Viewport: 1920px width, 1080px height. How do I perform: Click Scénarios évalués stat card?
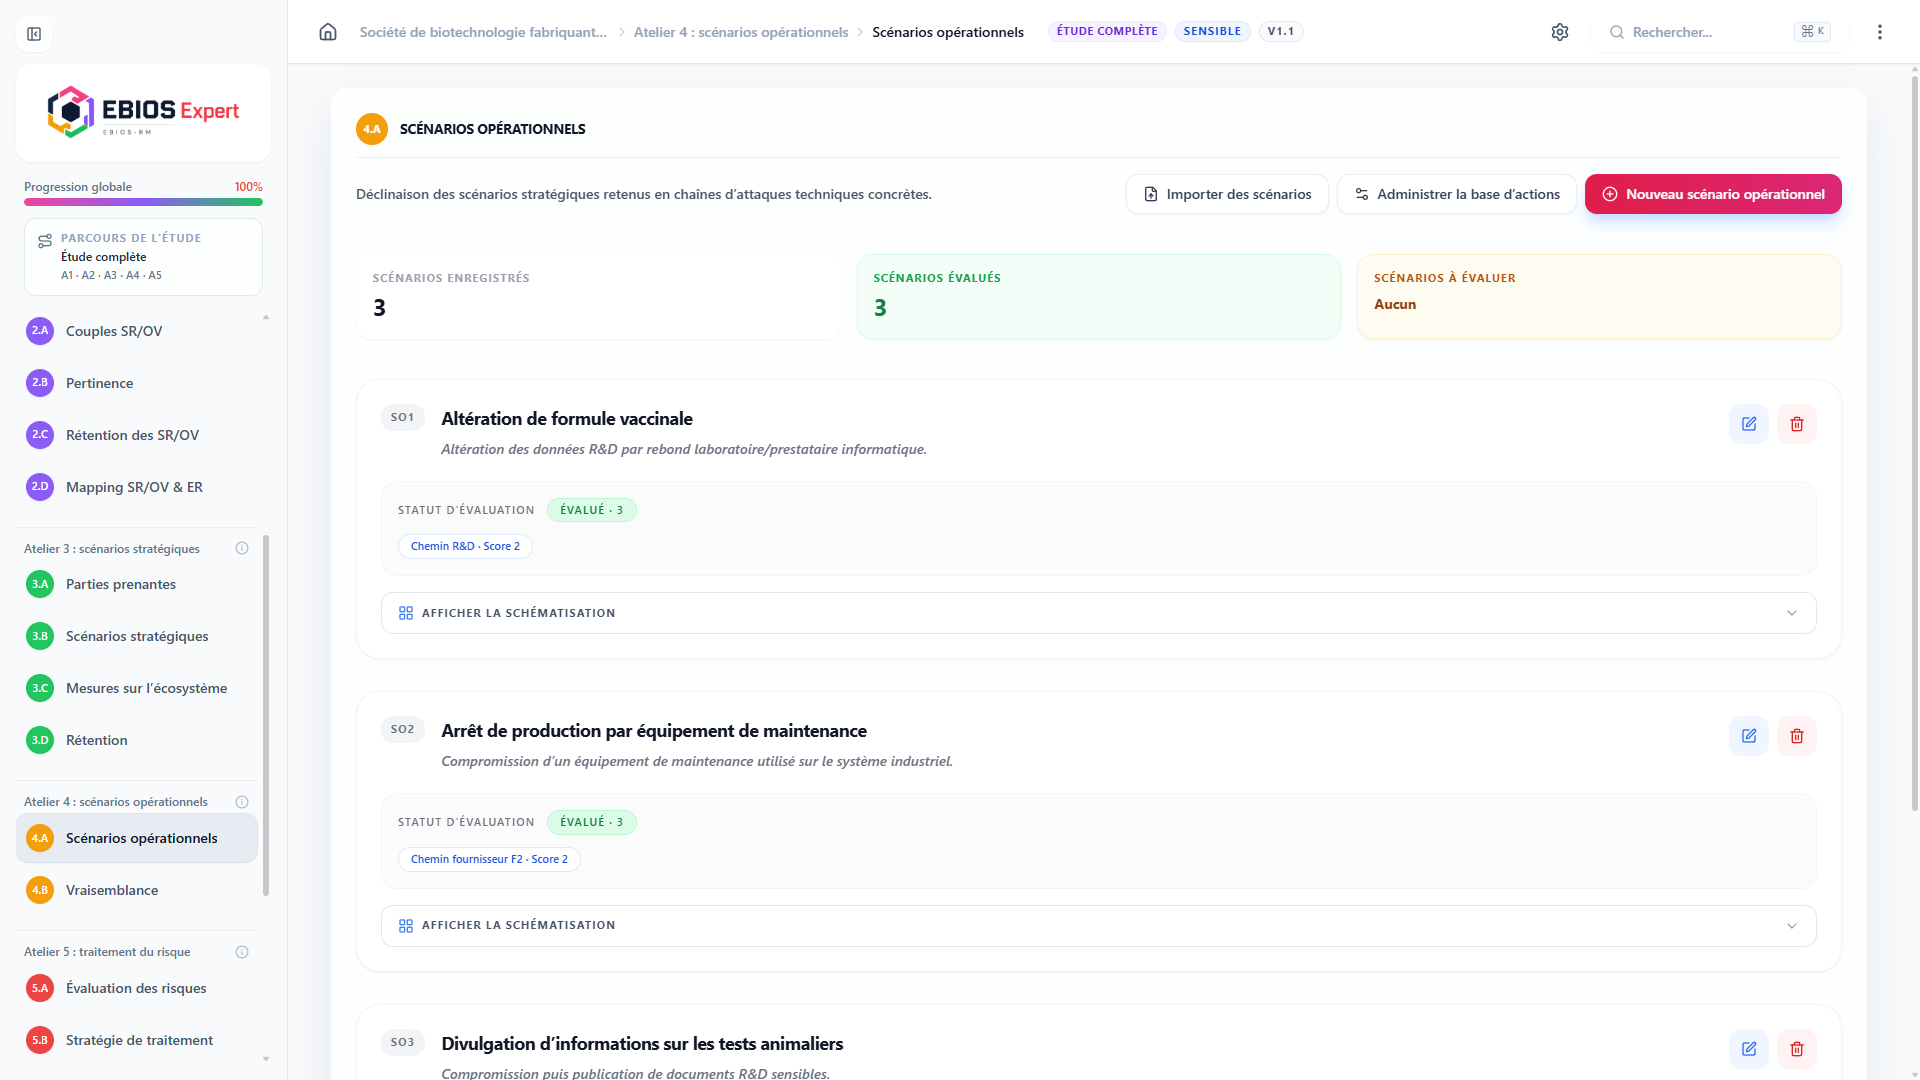[1098, 297]
